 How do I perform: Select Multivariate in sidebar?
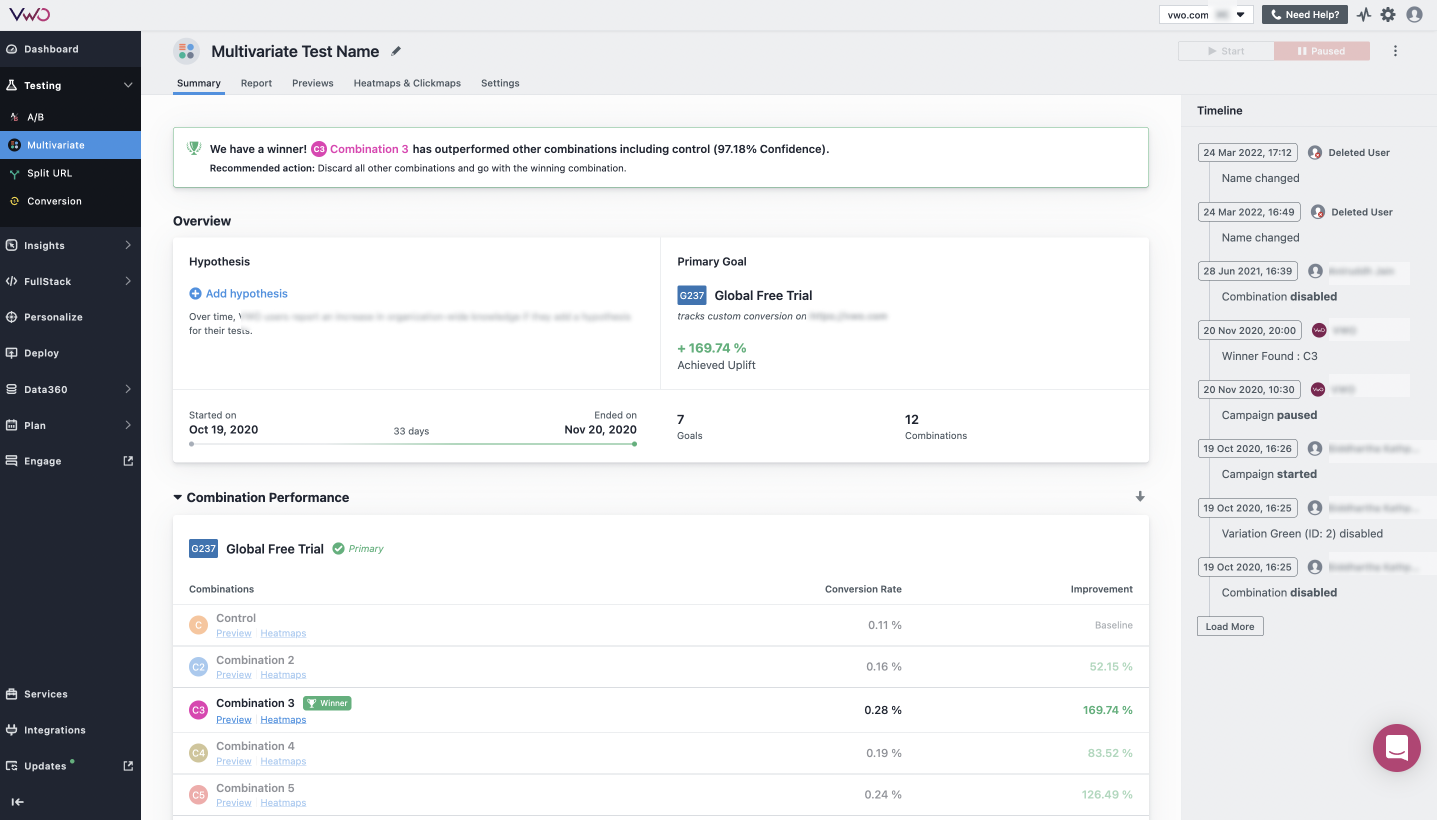coord(70,145)
